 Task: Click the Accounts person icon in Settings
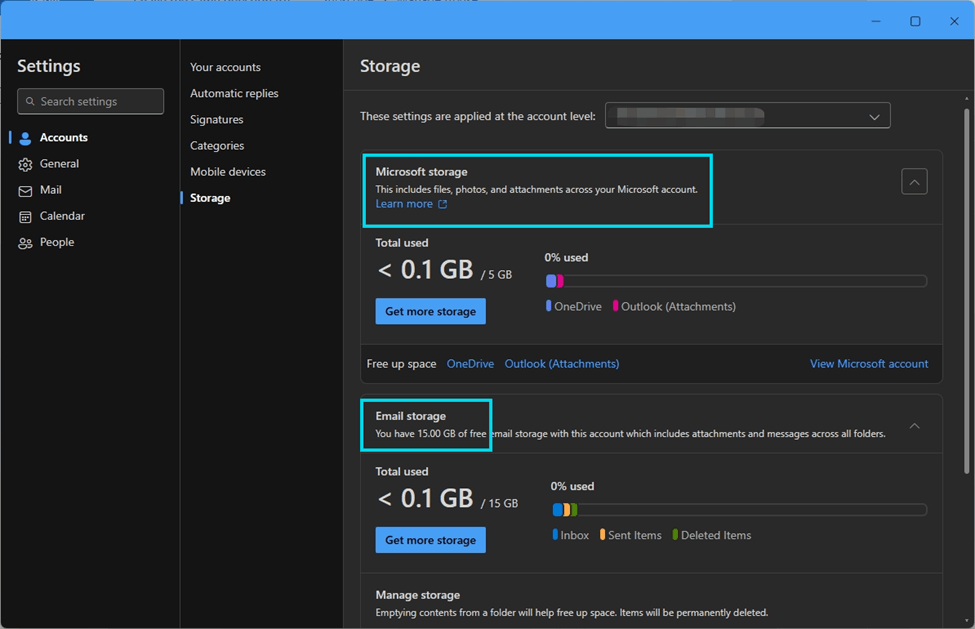[x=25, y=138]
